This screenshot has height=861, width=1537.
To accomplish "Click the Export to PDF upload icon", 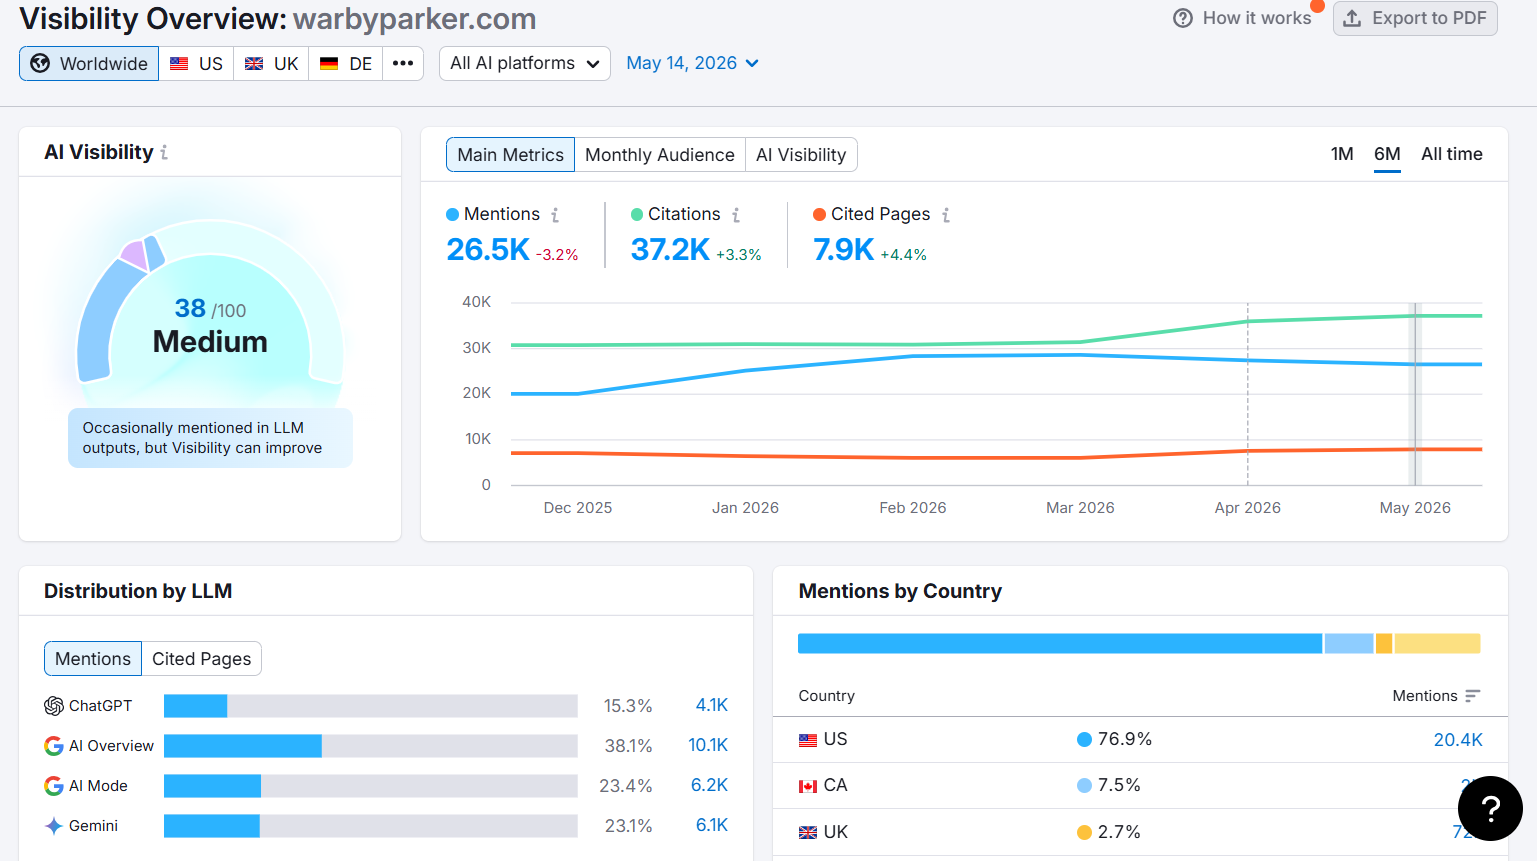I will pyautogui.click(x=1352, y=18).
